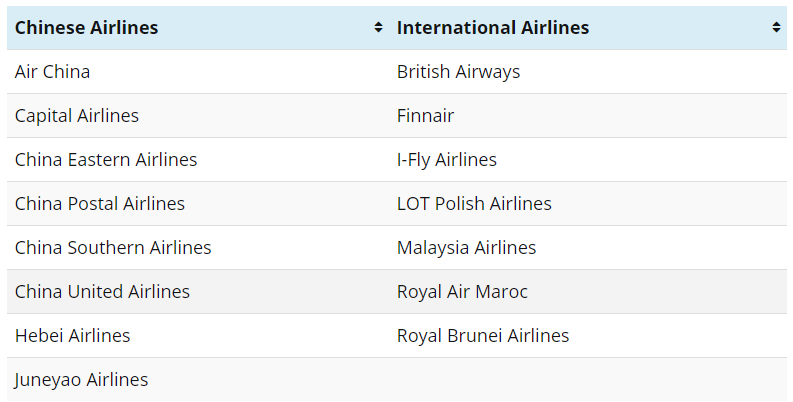Viewport: 793px width, 402px height.
Task: Select the International Airlines column header
Action: point(588,28)
